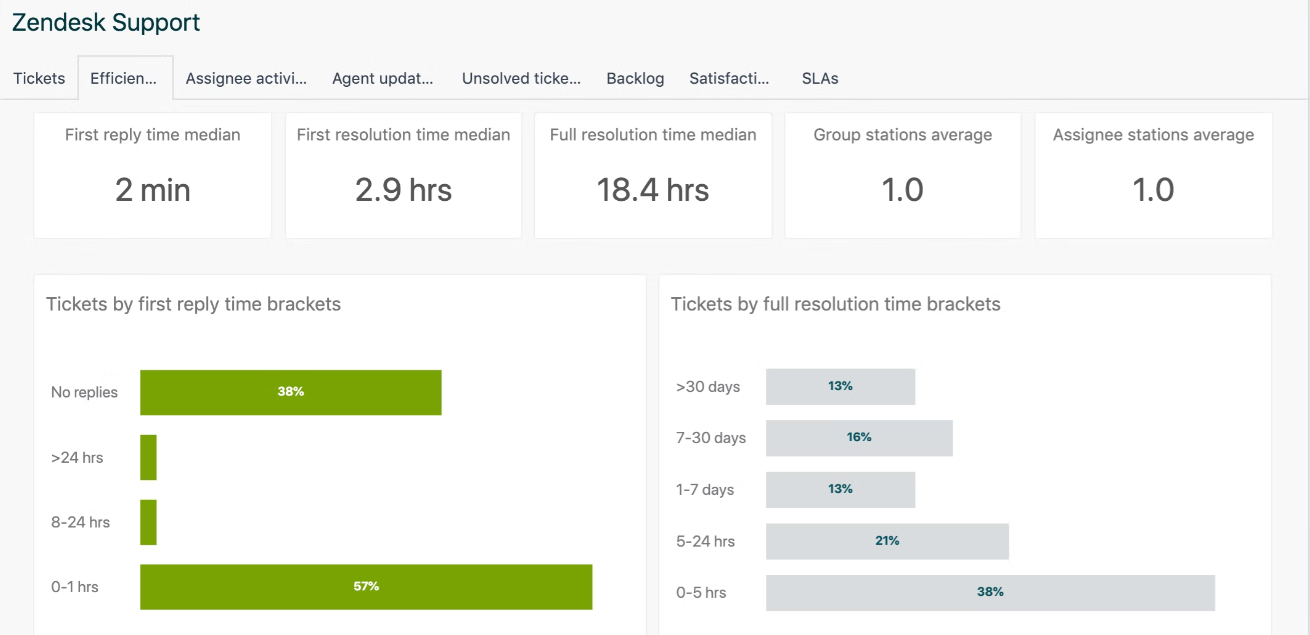Click the Zendesk Support dashboard title
The height and width of the screenshot is (635, 1310).
pos(106,22)
